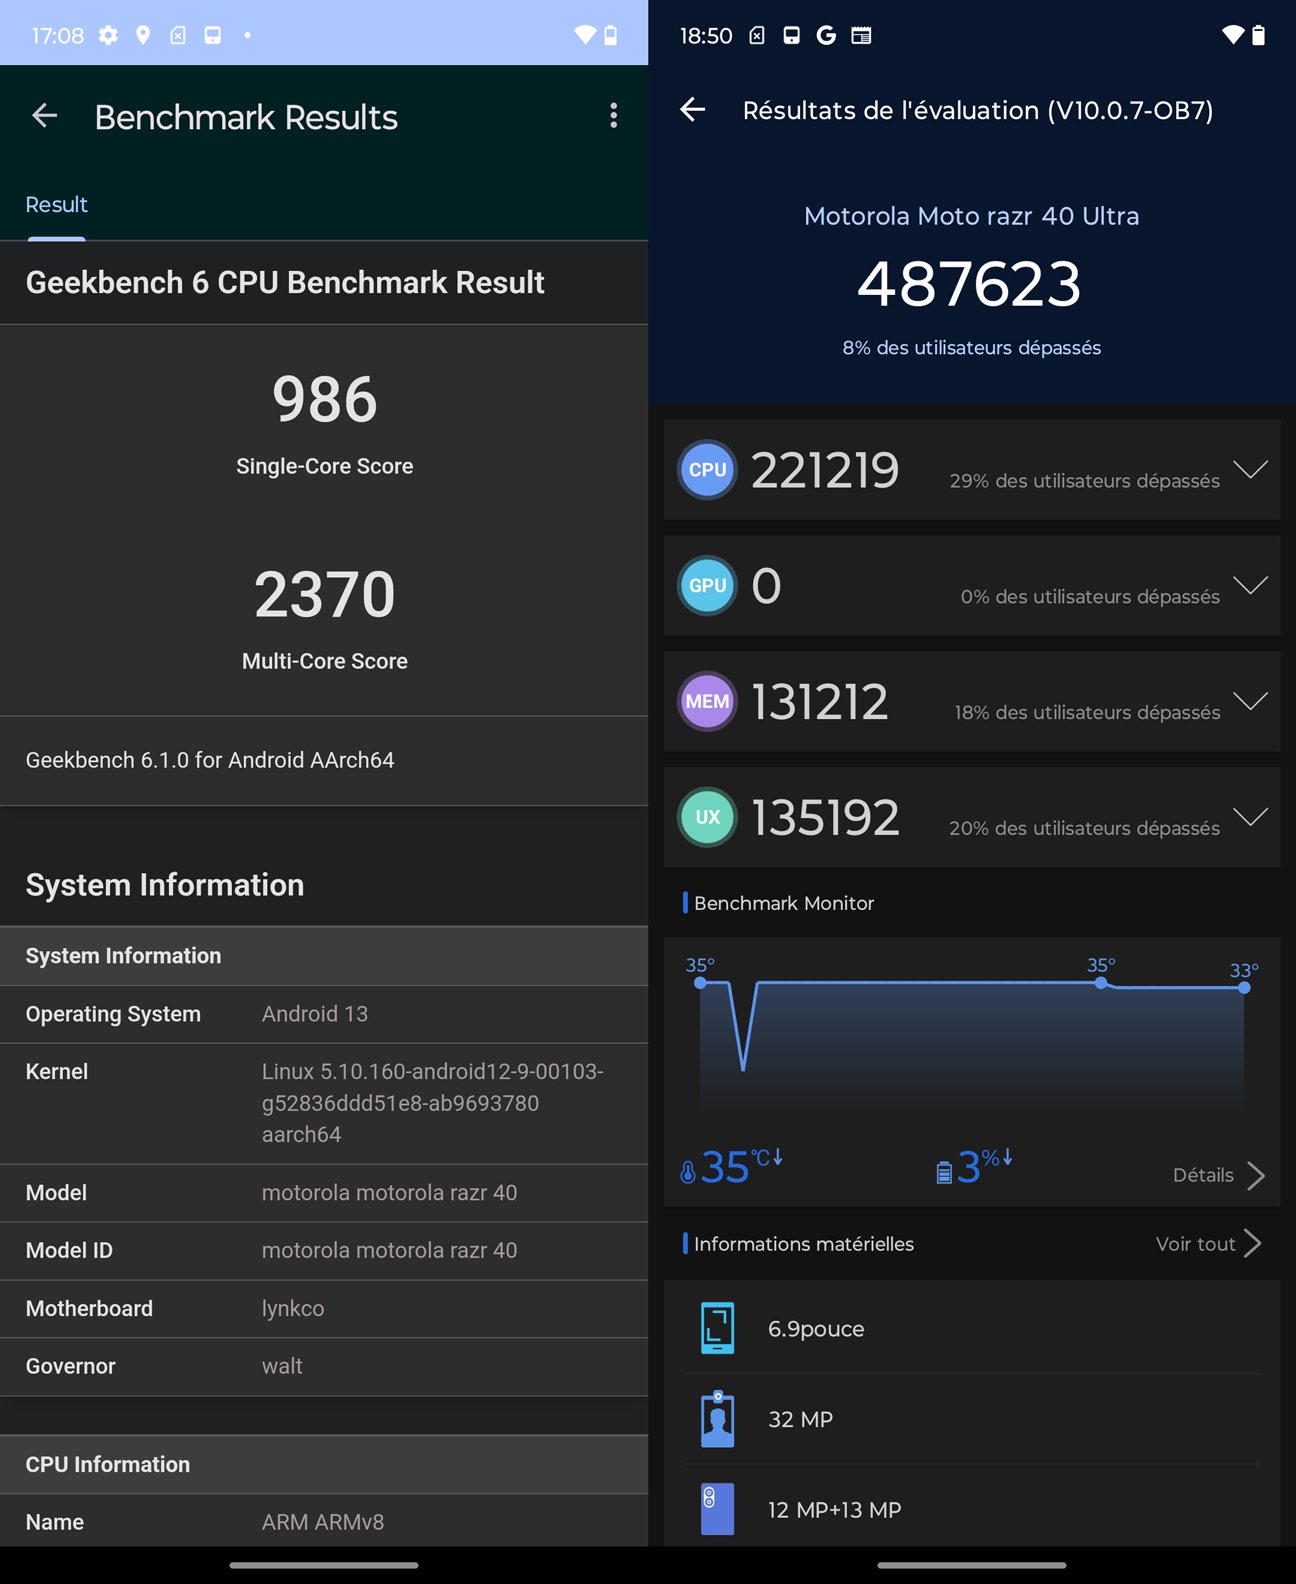Expand the GPU 0 score details
This screenshot has width=1296, height=1584.
[x=1250, y=585]
